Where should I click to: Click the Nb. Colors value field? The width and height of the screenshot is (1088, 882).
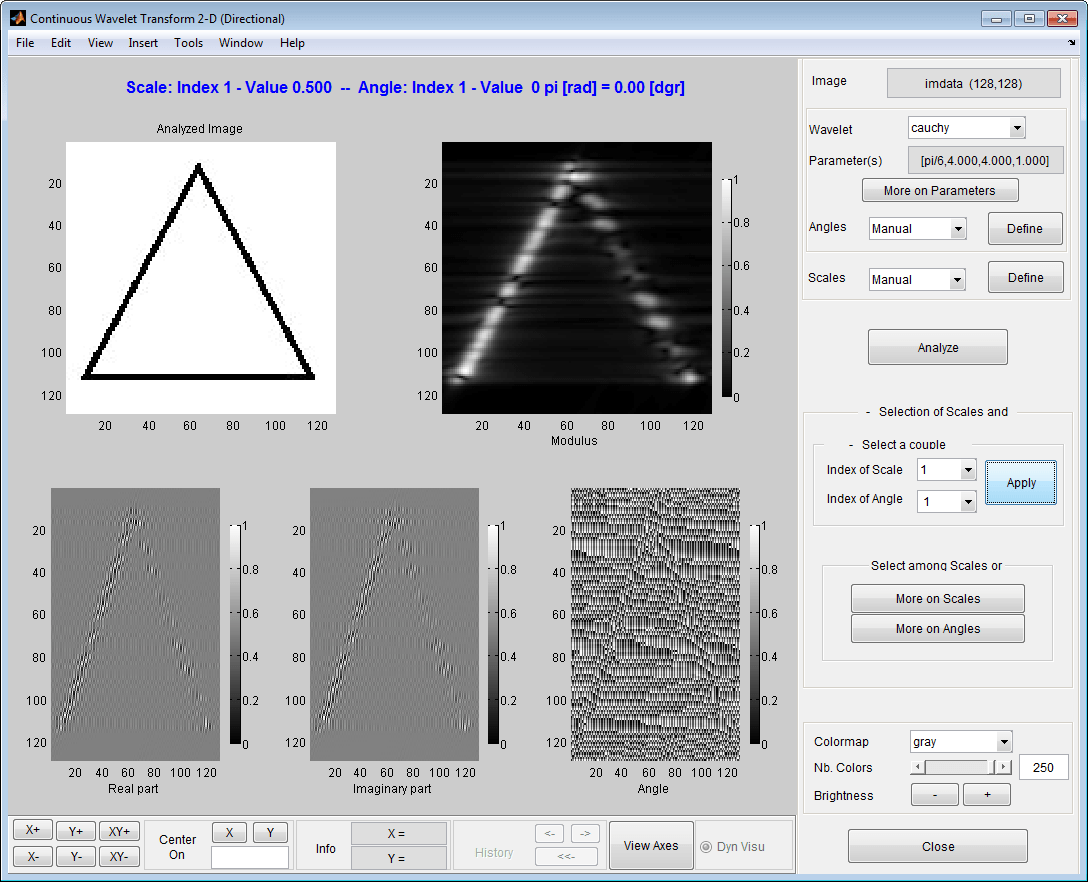pyautogui.click(x=1043, y=767)
